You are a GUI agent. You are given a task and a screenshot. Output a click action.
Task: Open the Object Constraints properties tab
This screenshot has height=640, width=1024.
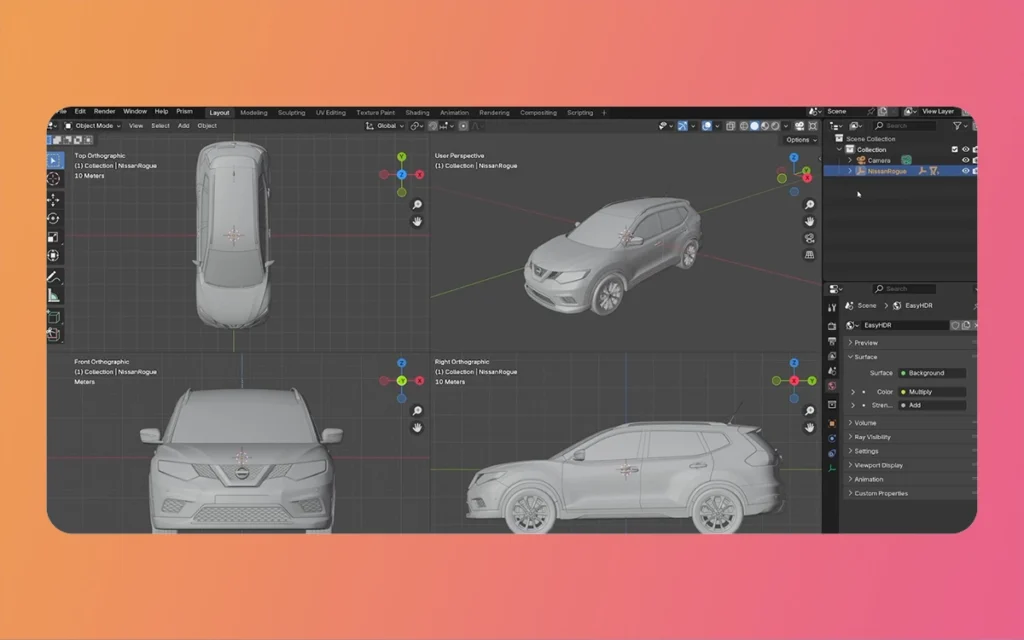[x=832, y=453]
